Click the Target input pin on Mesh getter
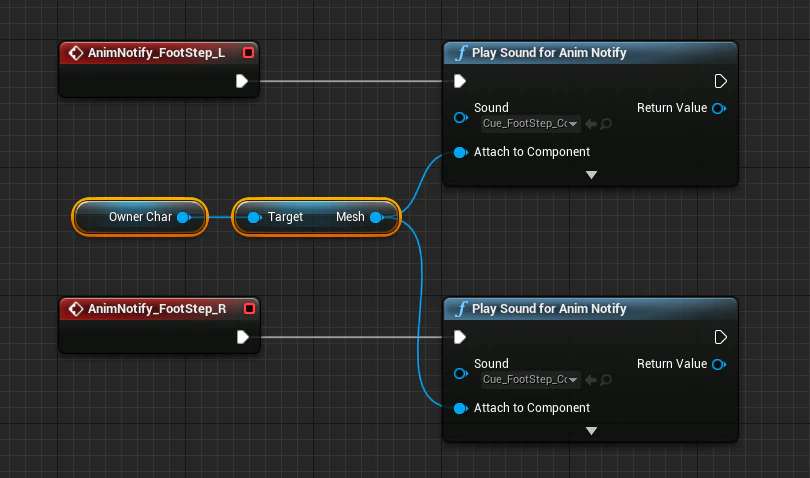810x478 pixels. point(254,218)
